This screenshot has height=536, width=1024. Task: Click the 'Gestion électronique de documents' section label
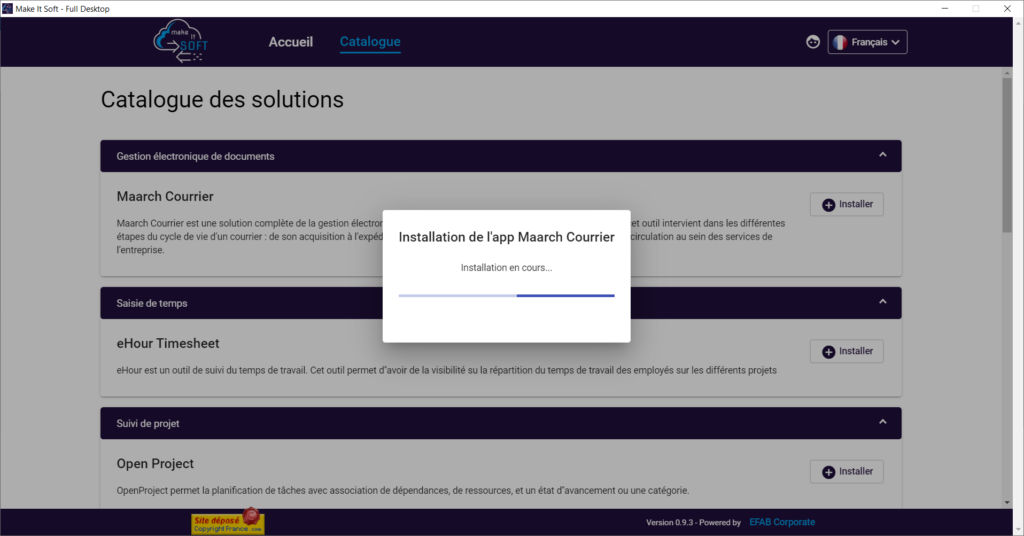click(195, 156)
